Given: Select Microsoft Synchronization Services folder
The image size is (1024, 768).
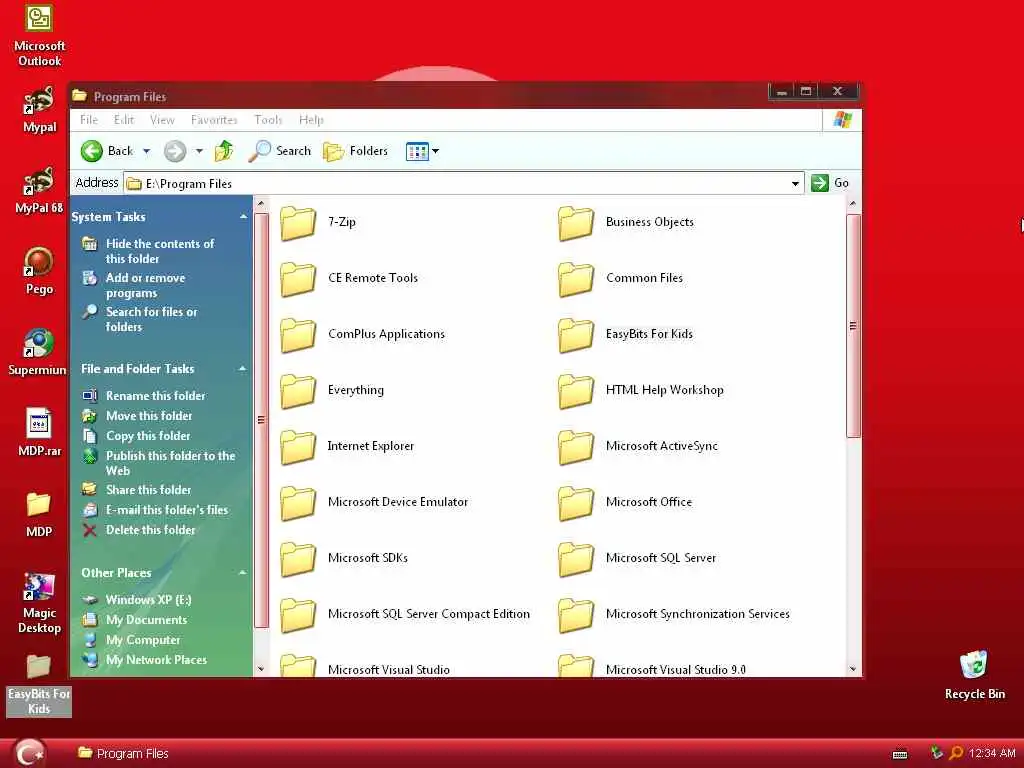Looking at the screenshot, I should coord(674,615).
